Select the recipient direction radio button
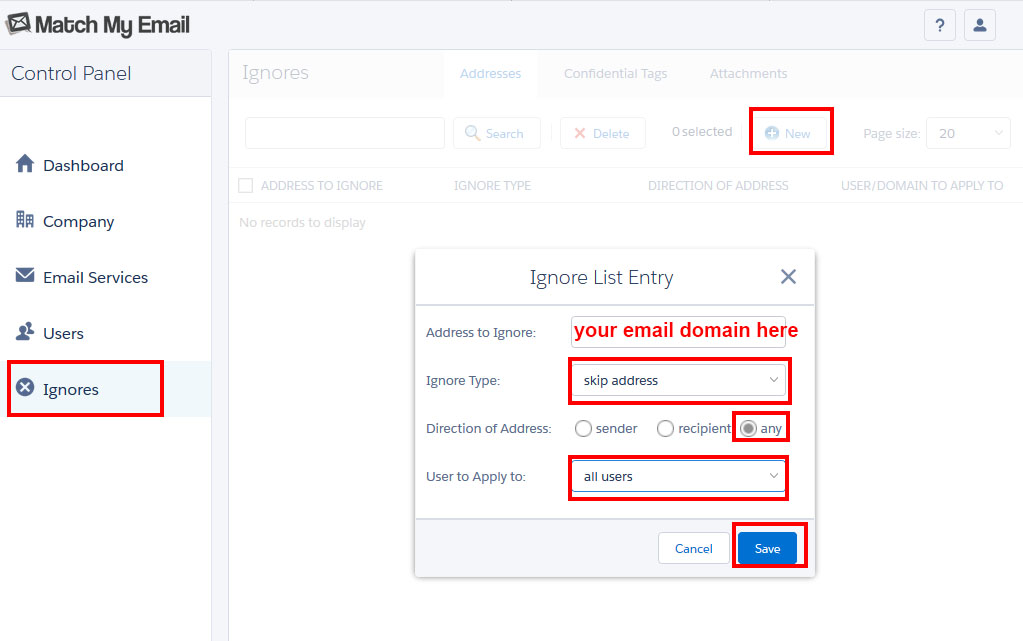Viewport: 1023px width, 641px height. [x=665, y=428]
